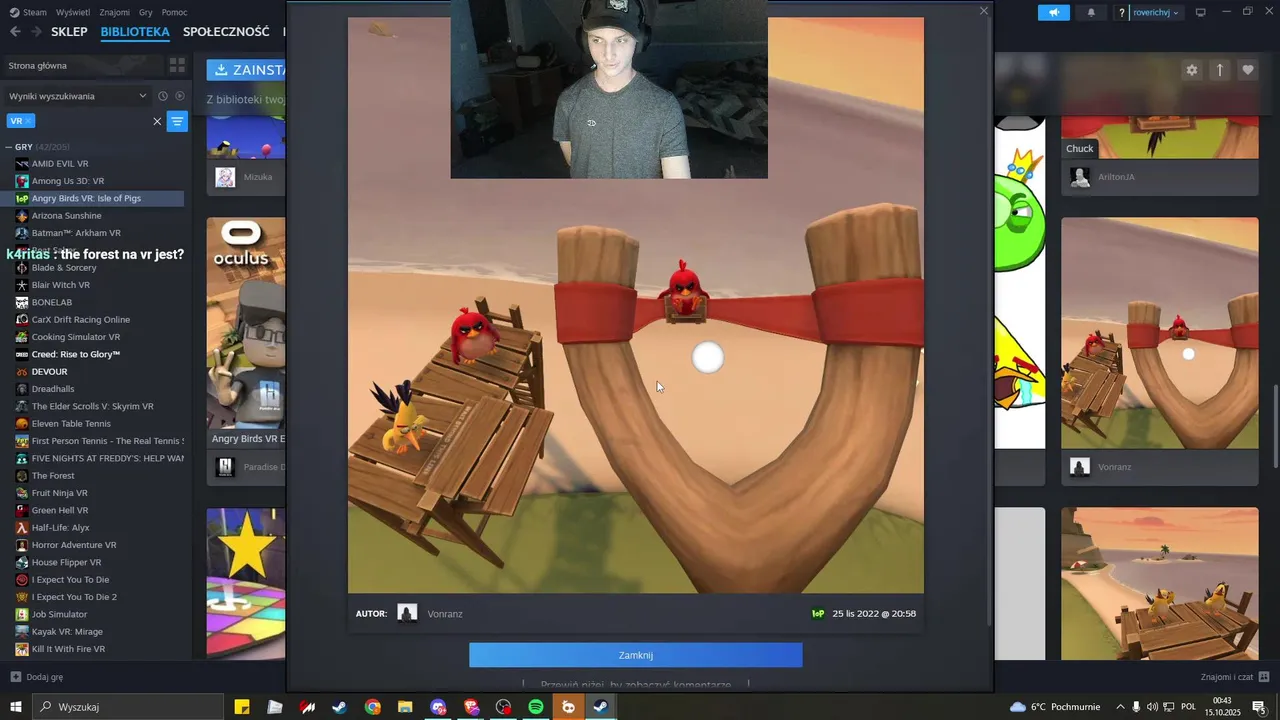1280x720 pixels.
Task: Select CarX Drift Racing Online
Action: click(80, 320)
